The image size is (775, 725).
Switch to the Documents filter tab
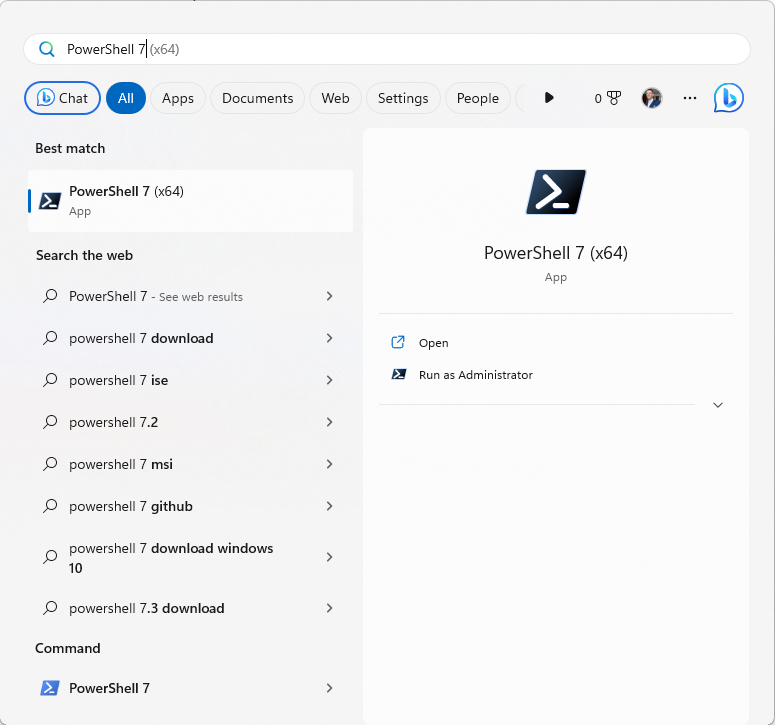[258, 98]
